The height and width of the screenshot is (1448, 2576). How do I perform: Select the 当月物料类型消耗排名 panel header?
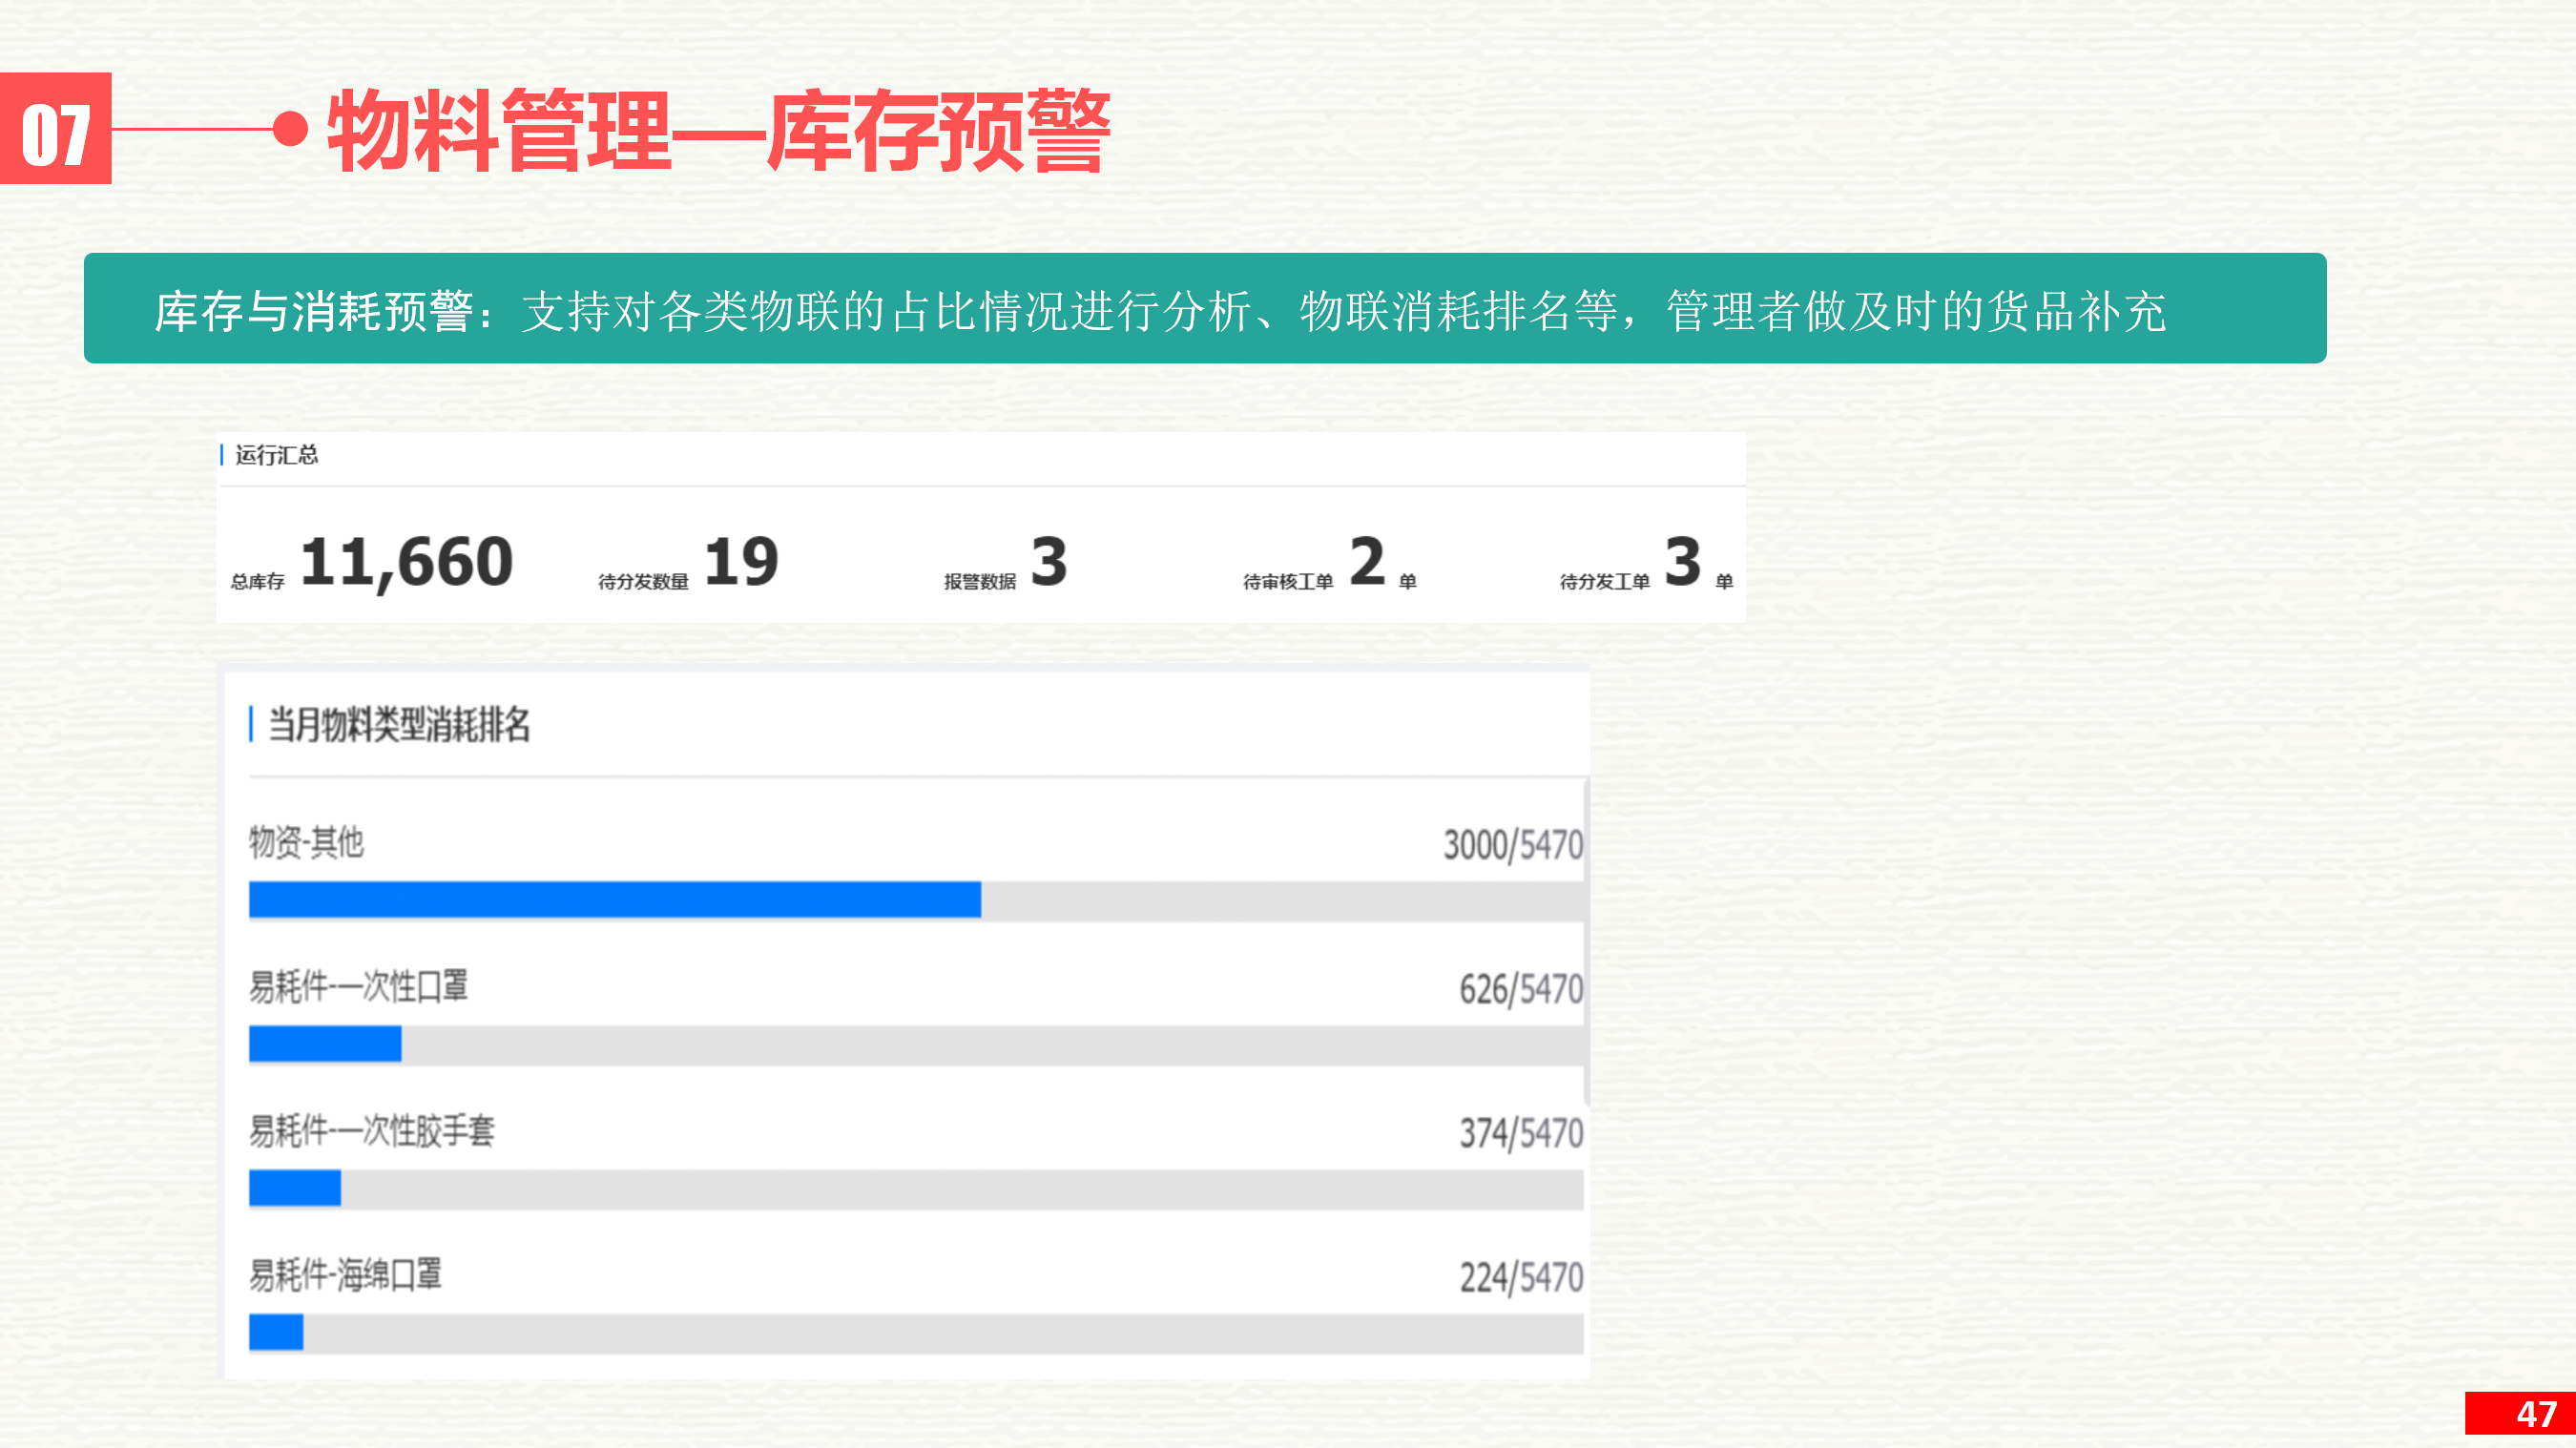[399, 724]
